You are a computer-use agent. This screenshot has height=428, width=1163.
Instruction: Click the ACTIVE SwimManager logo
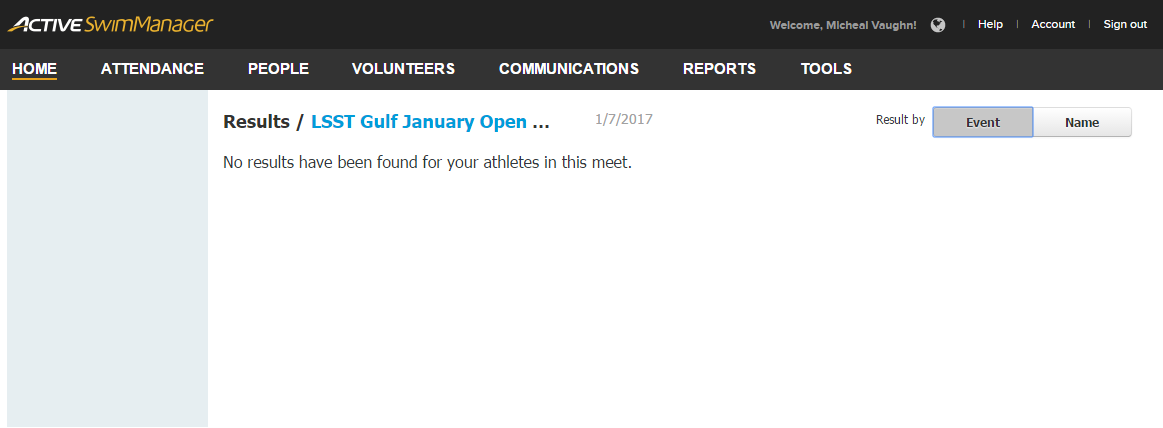pyautogui.click(x=111, y=24)
